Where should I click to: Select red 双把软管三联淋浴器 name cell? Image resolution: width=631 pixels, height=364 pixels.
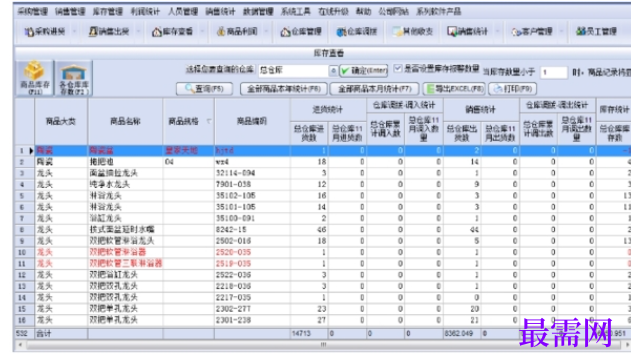(x=125, y=263)
